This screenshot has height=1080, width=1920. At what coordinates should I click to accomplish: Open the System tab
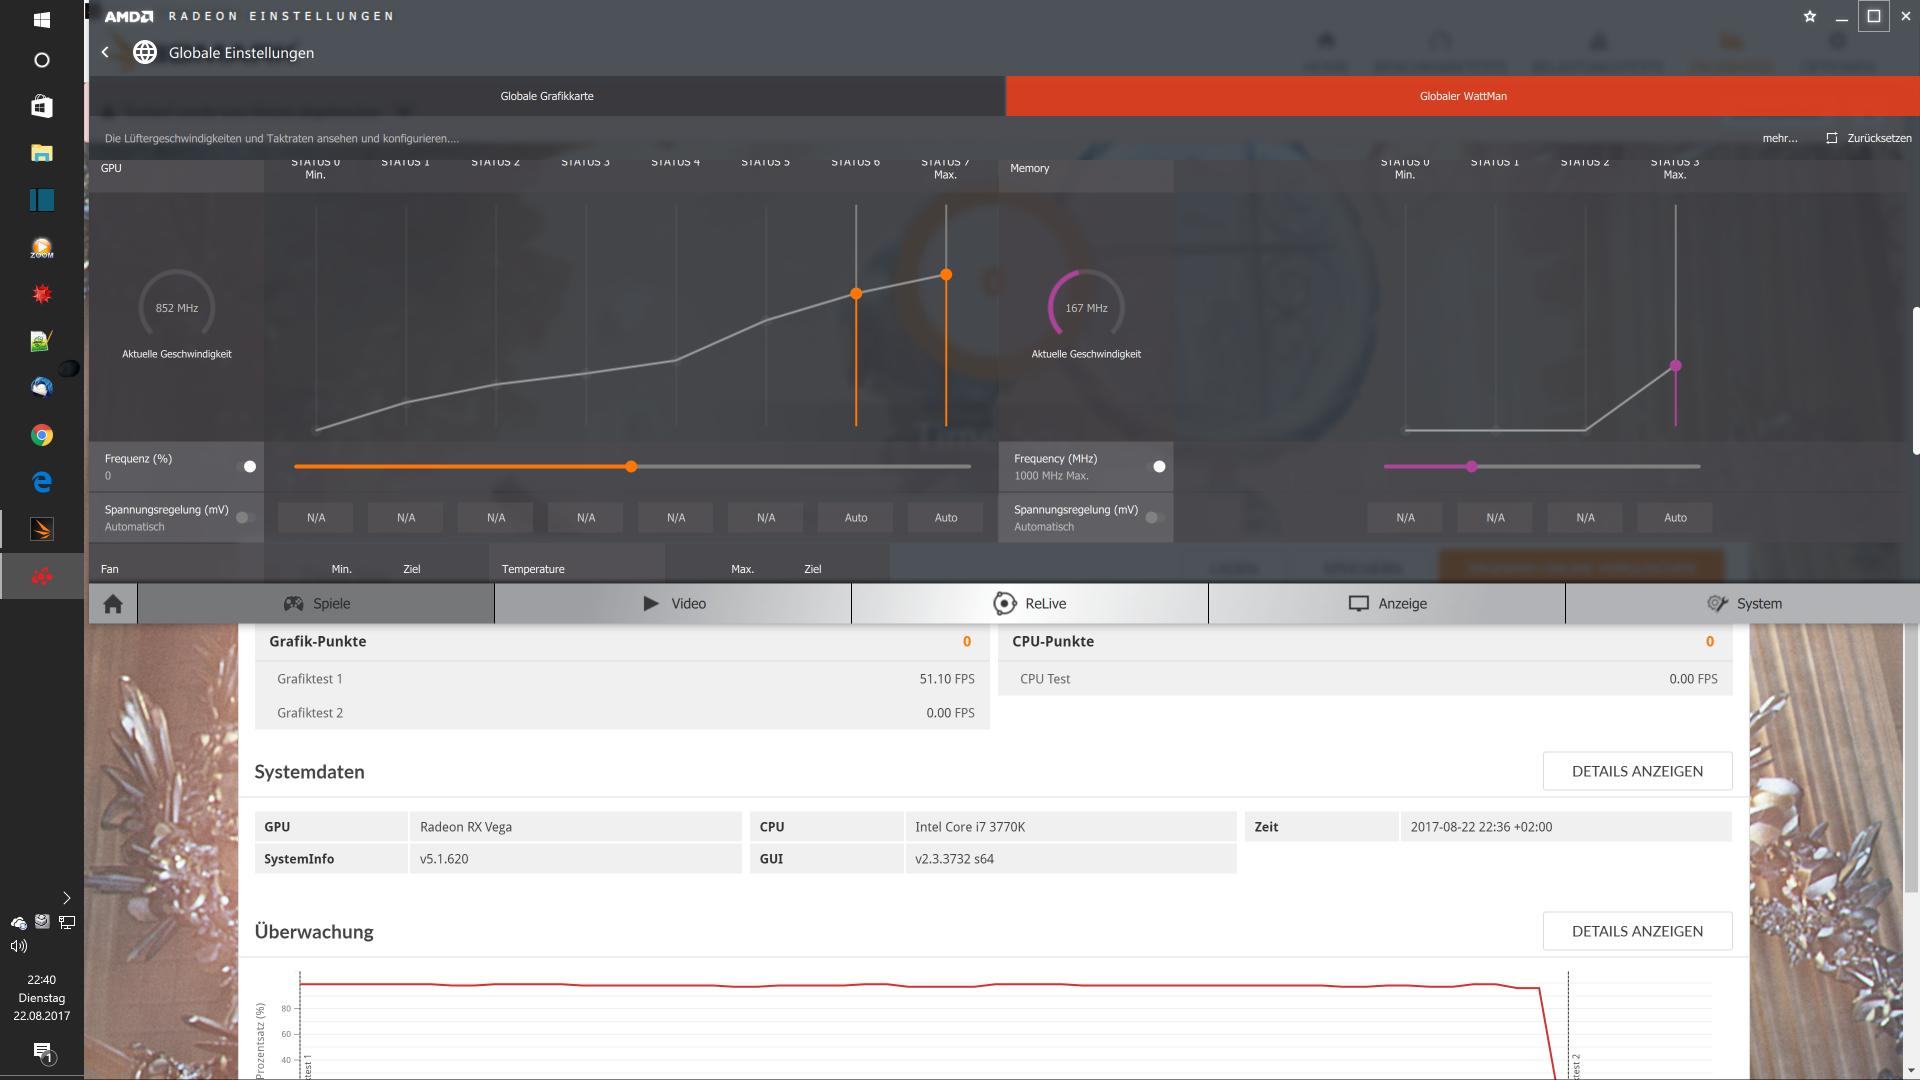[1743, 603]
